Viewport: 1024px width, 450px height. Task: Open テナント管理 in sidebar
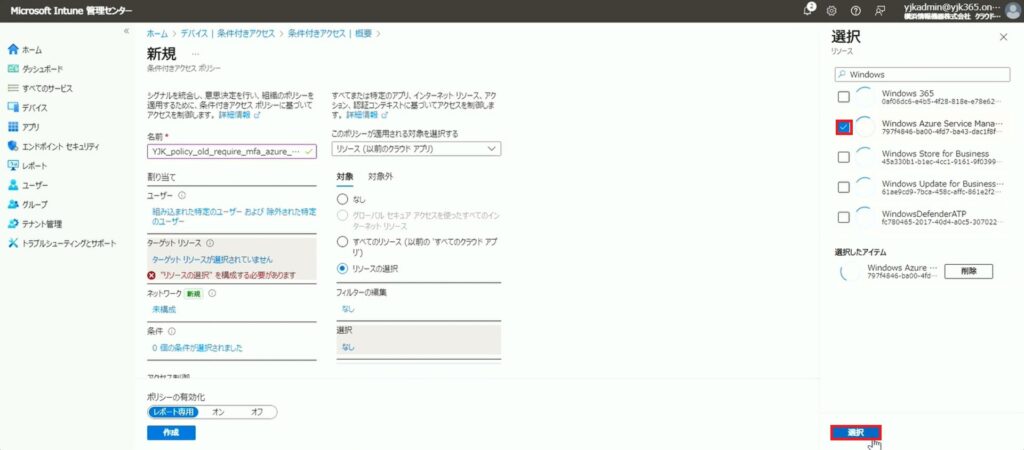(34, 224)
